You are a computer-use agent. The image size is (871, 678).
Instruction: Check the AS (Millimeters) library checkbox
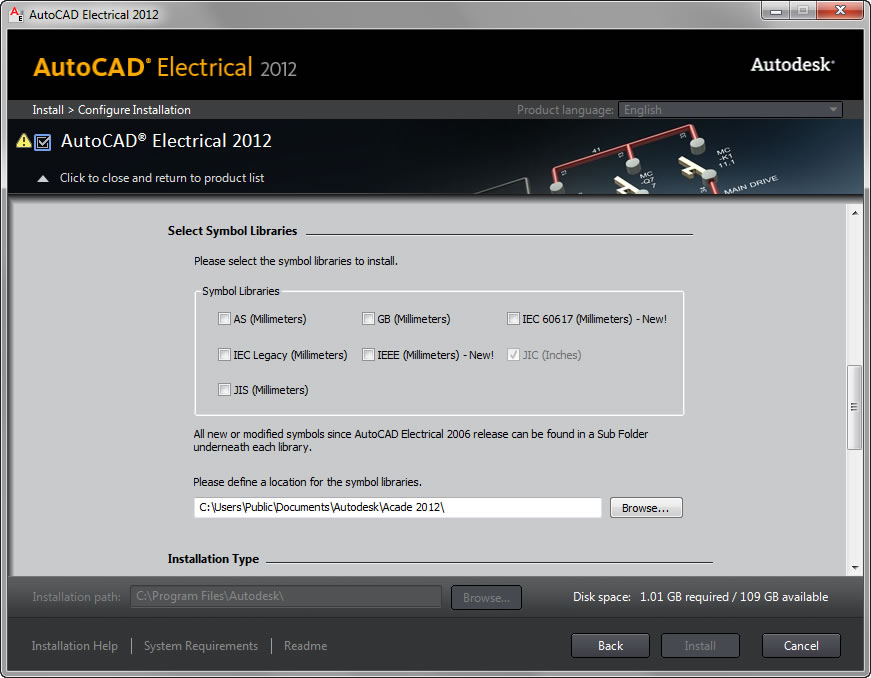(x=224, y=319)
